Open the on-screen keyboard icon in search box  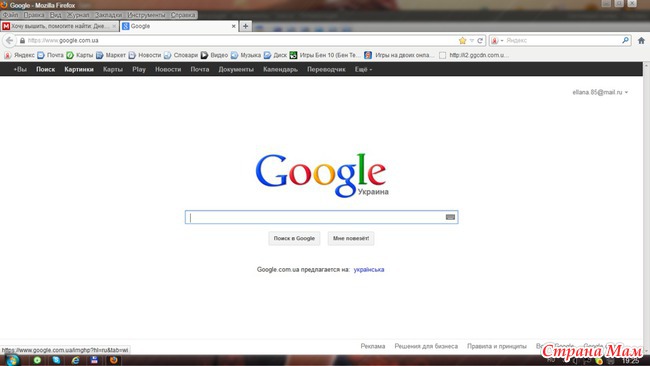pos(450,217)
